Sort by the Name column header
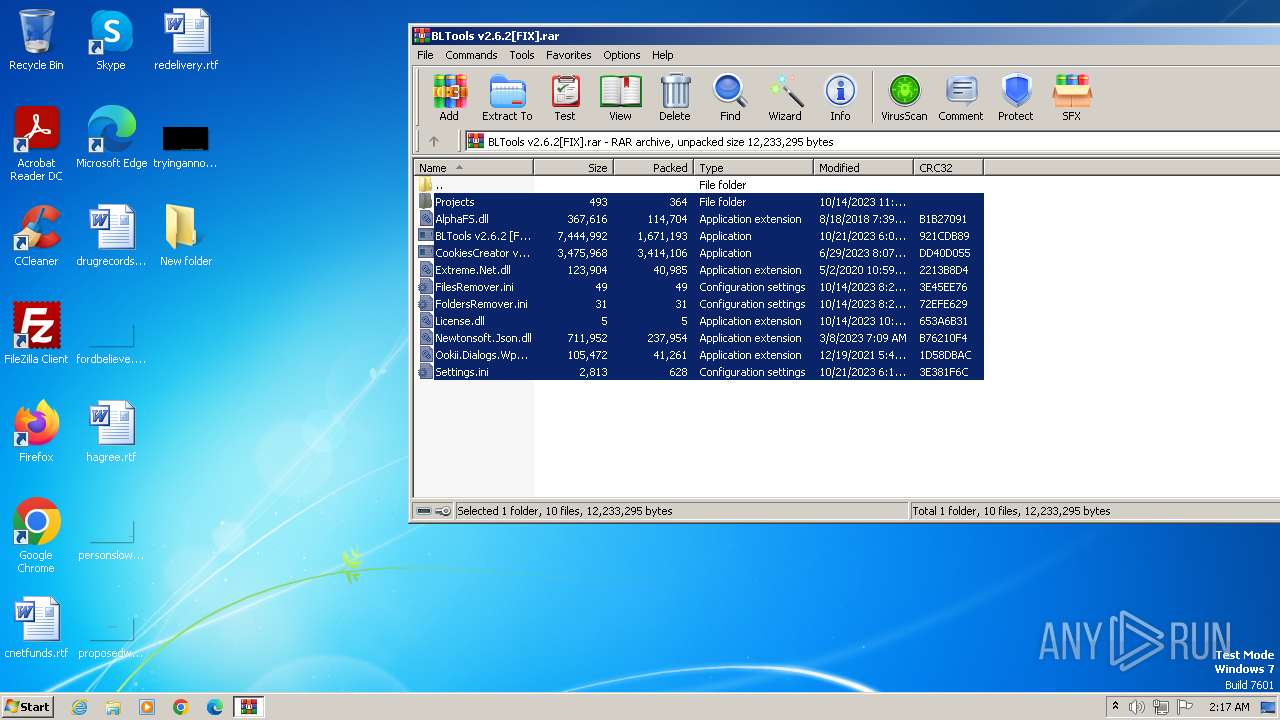Screen dimensions: 1280x720 pos(474,168)
